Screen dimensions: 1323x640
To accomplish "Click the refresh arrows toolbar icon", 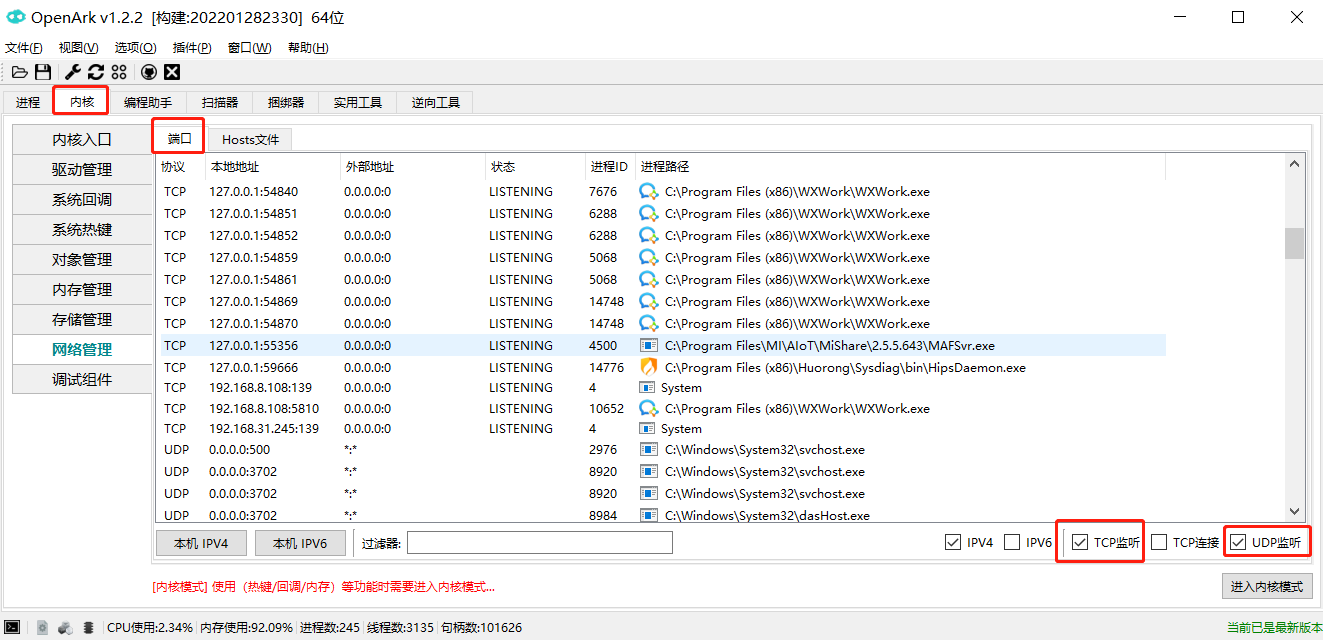I will [x=96, y=72].
